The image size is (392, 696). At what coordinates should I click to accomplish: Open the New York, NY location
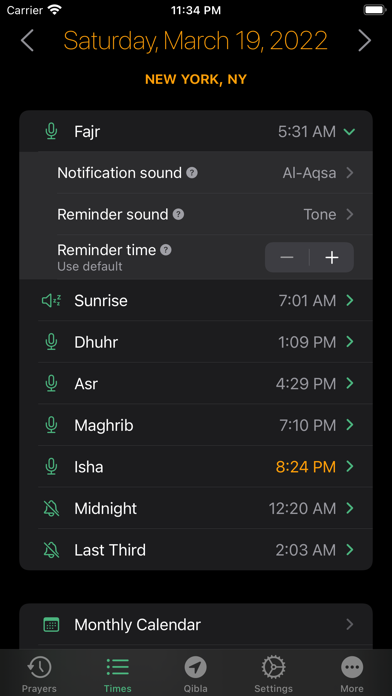point(196,79)
